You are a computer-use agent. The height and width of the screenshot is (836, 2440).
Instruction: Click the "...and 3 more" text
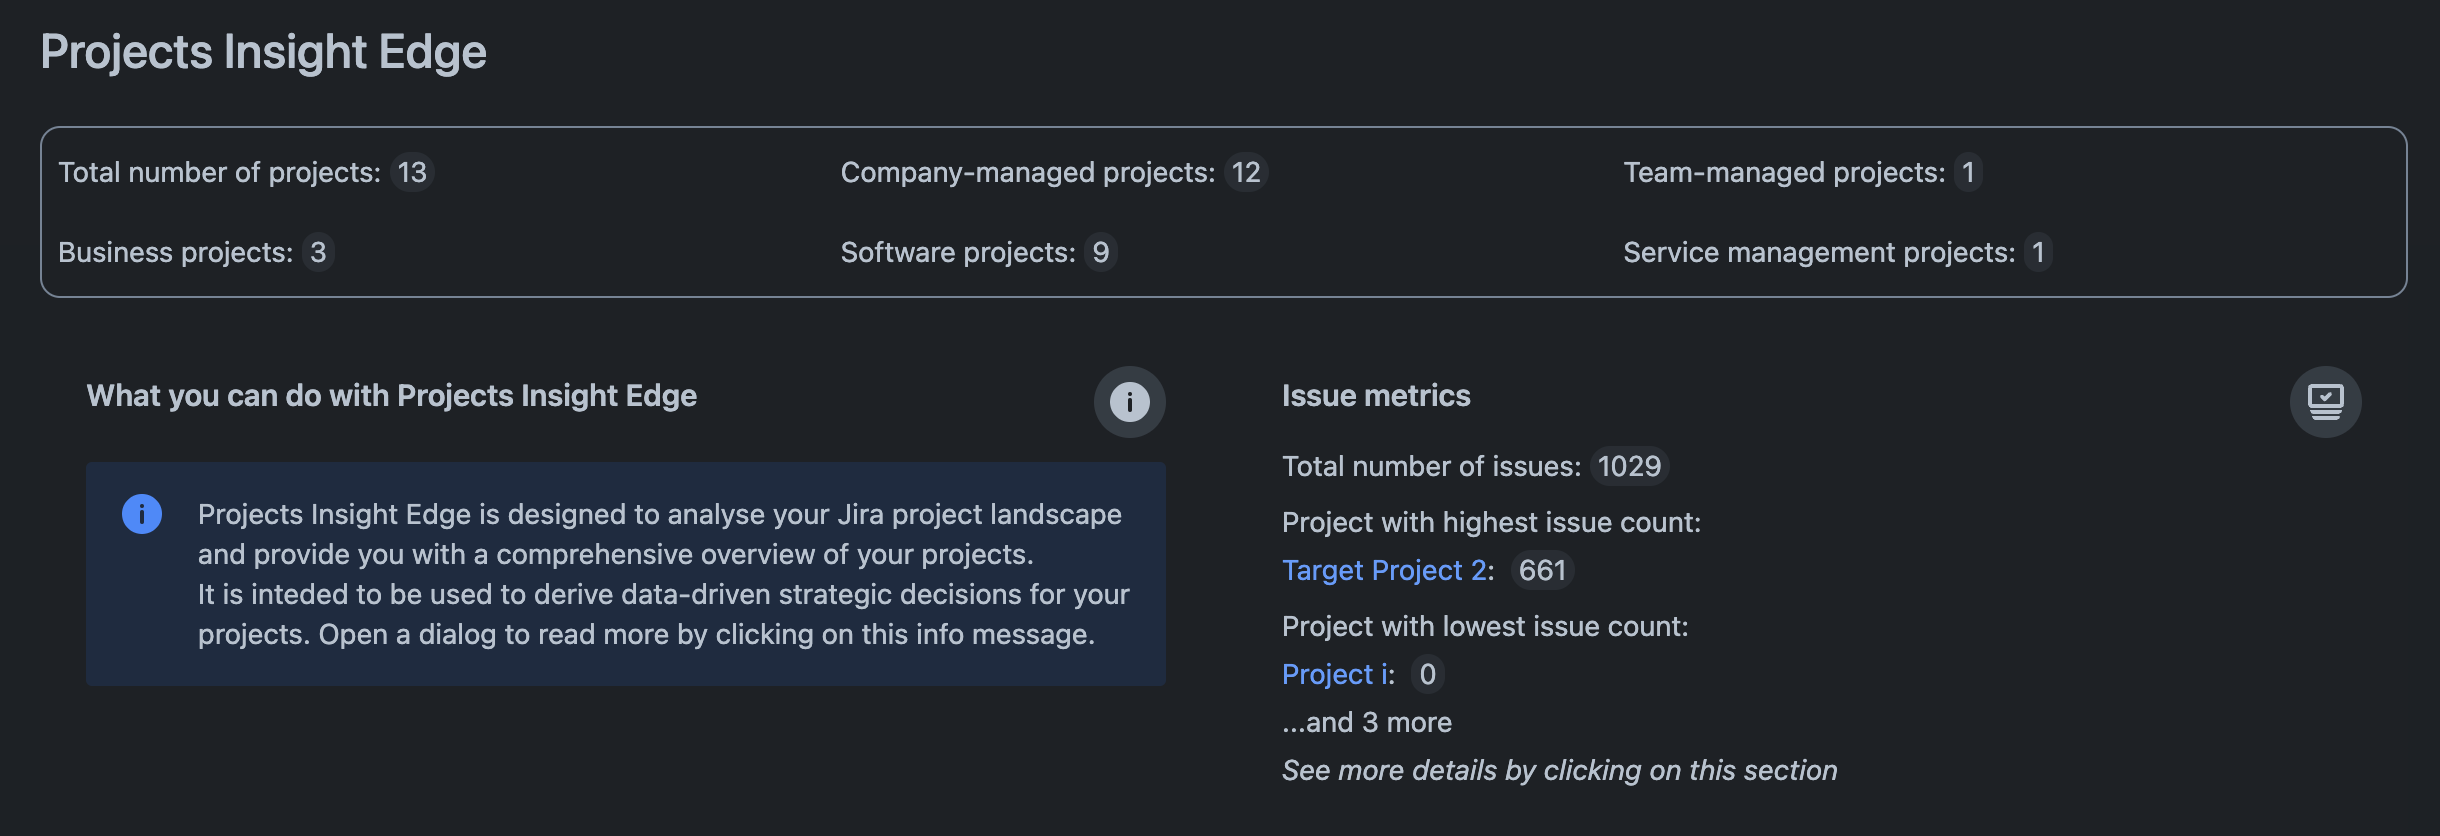coord(1367,722)
